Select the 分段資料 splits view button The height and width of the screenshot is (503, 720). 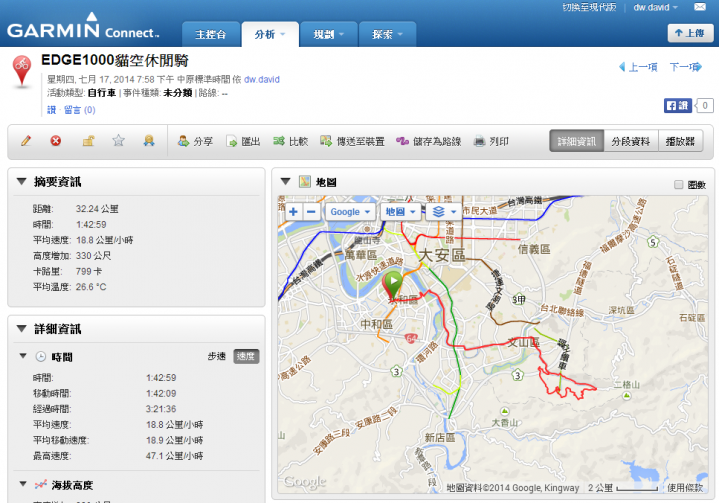[x=630, y=141]
